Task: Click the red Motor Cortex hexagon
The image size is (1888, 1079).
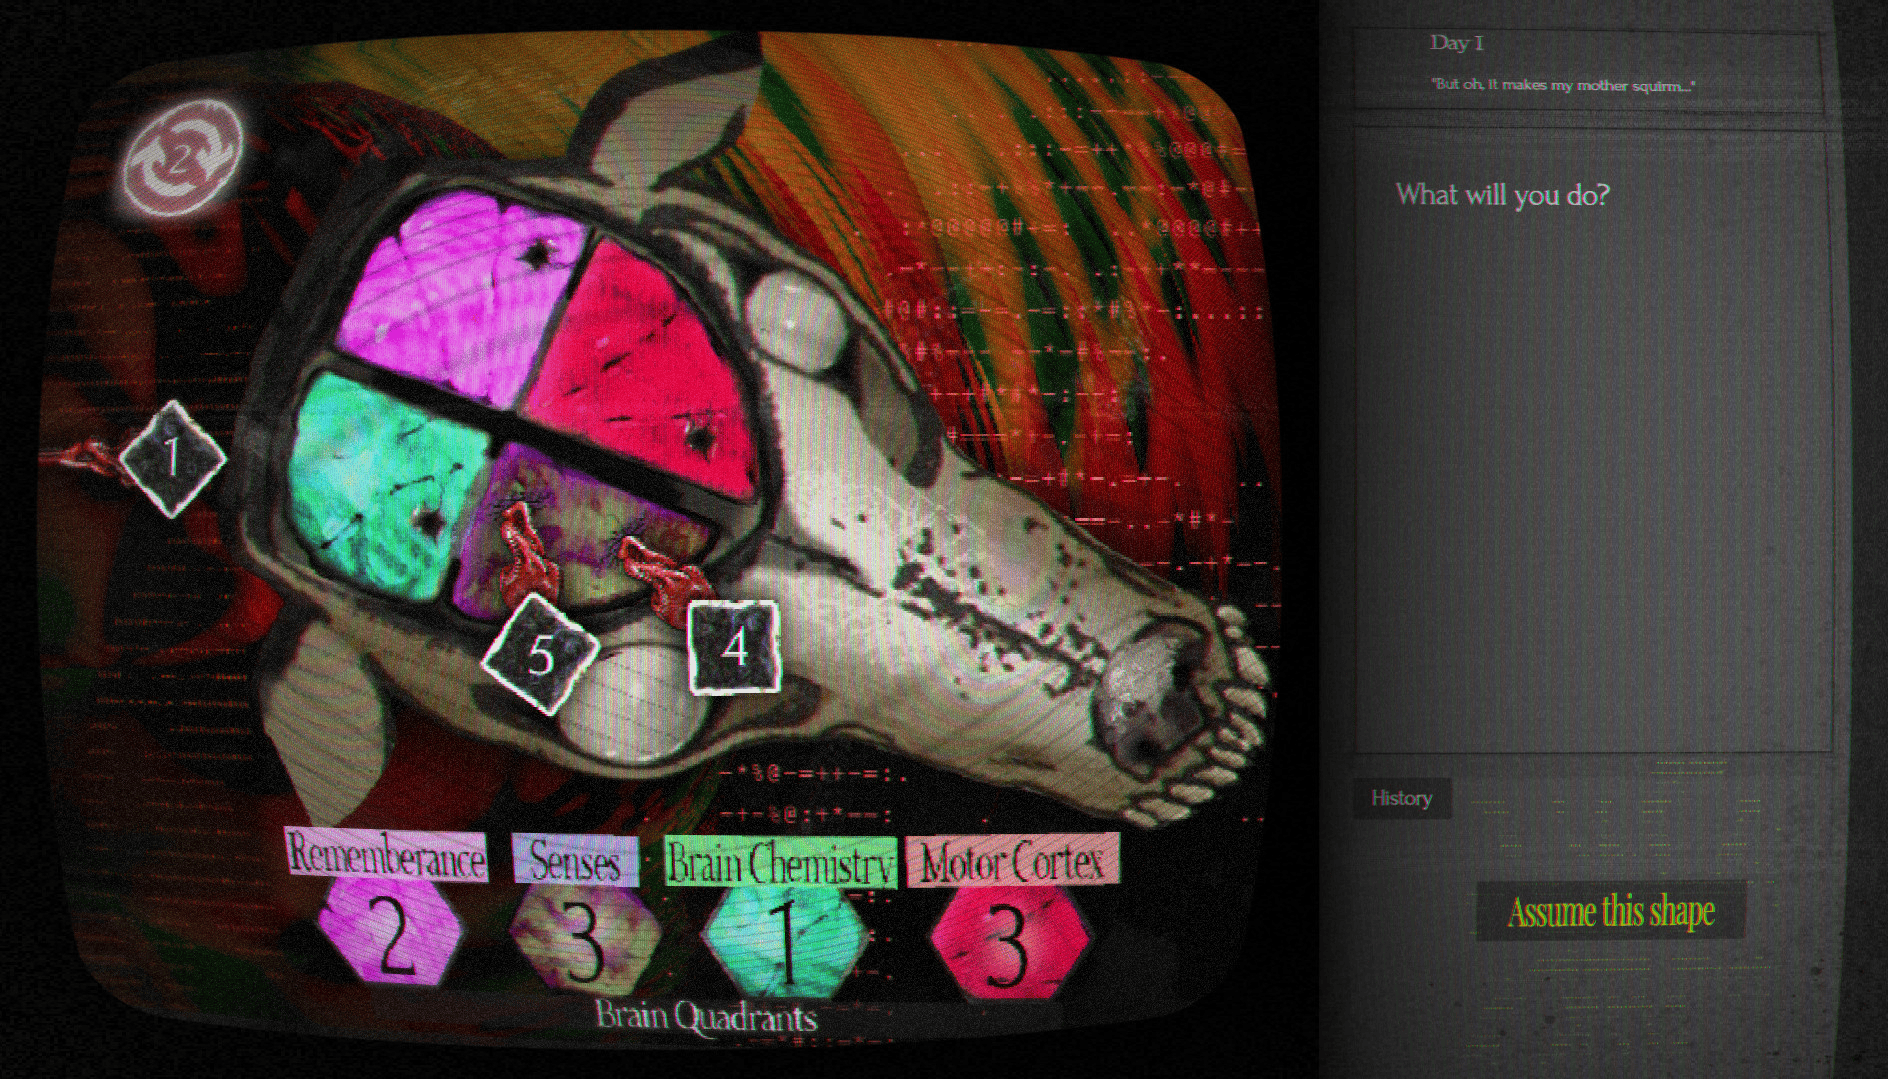Action: (1008, 941)
